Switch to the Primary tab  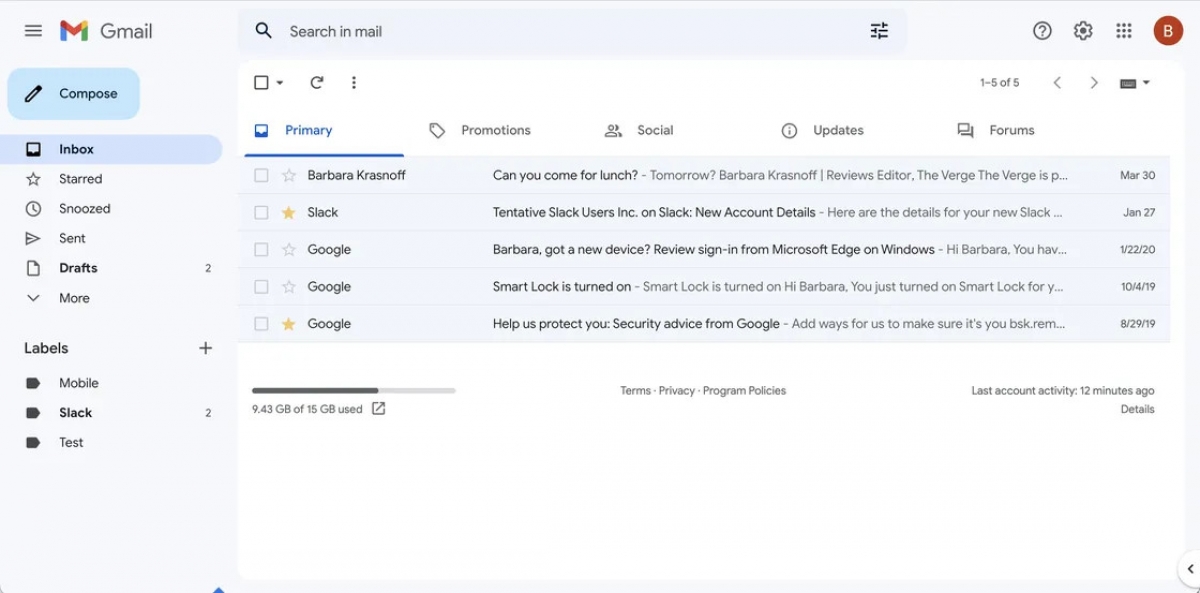click(323, 131)
